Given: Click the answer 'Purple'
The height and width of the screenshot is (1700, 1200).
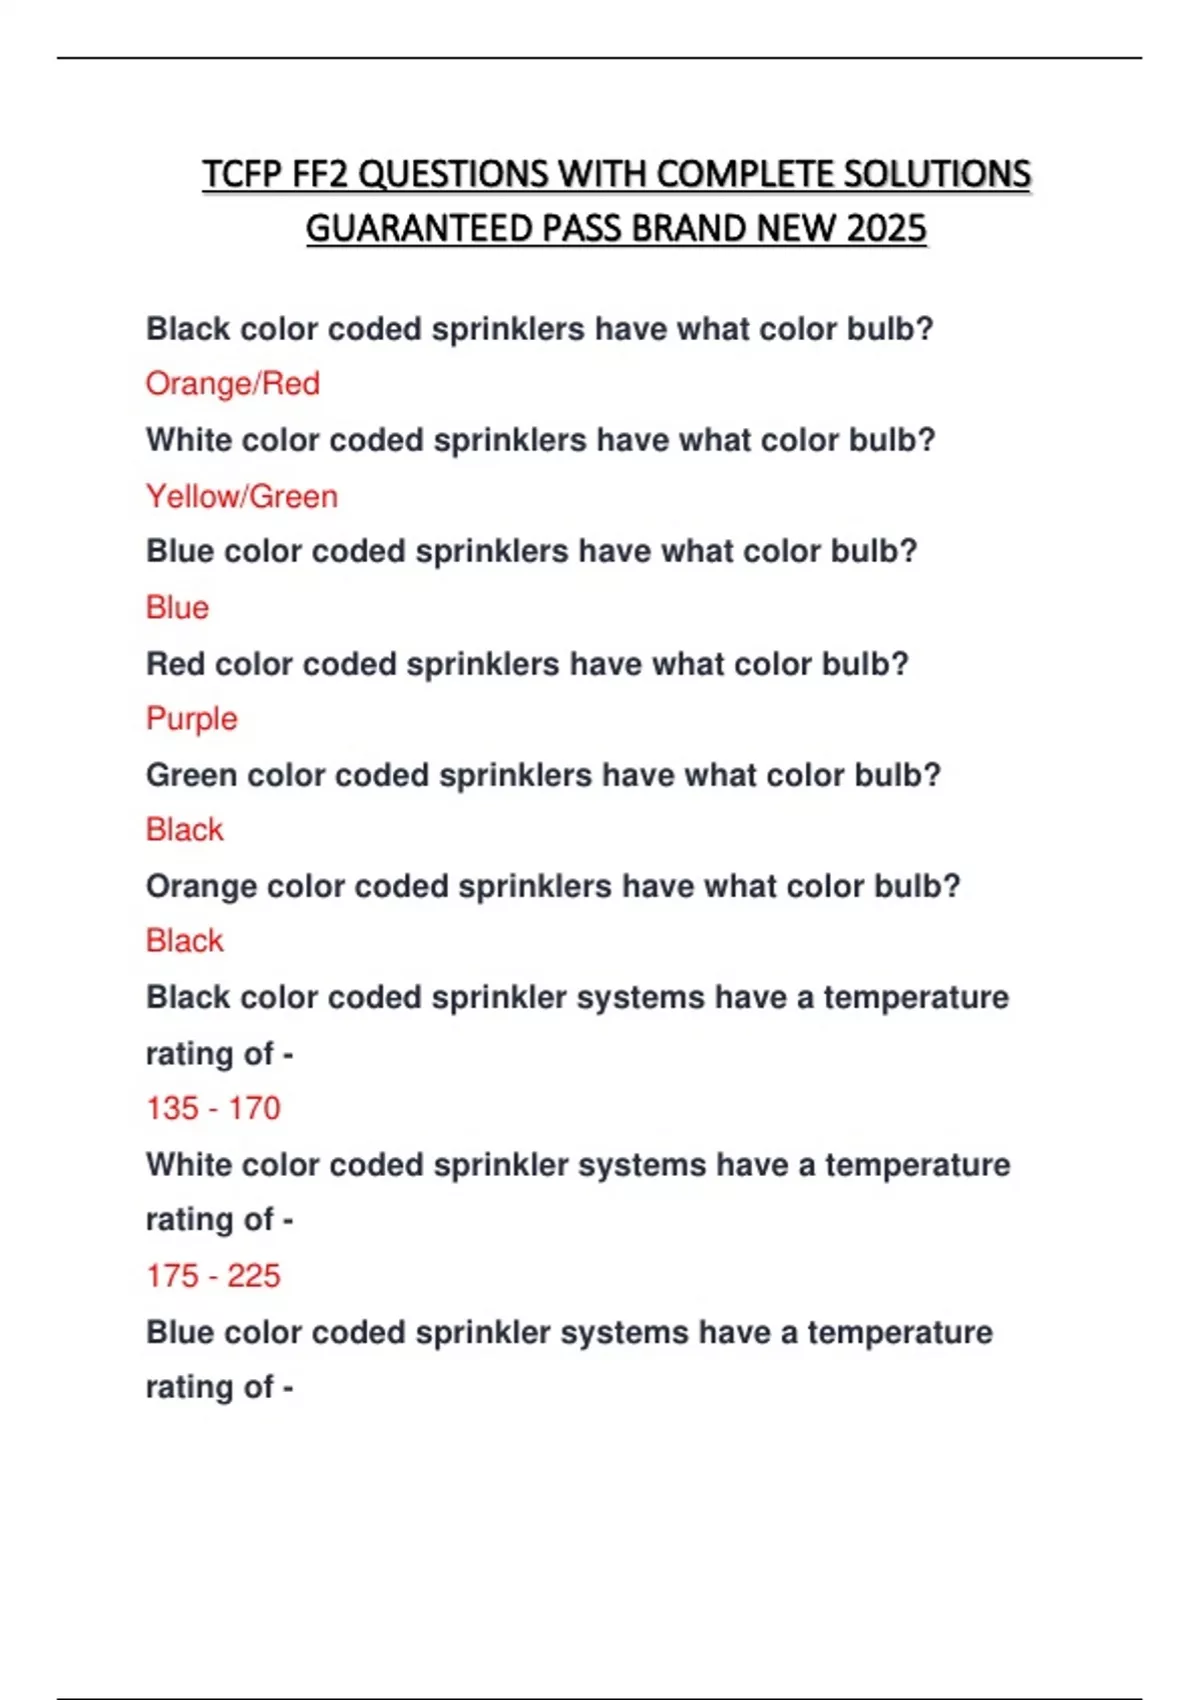Looking at the screenshot, I should [x=192, y=719].
